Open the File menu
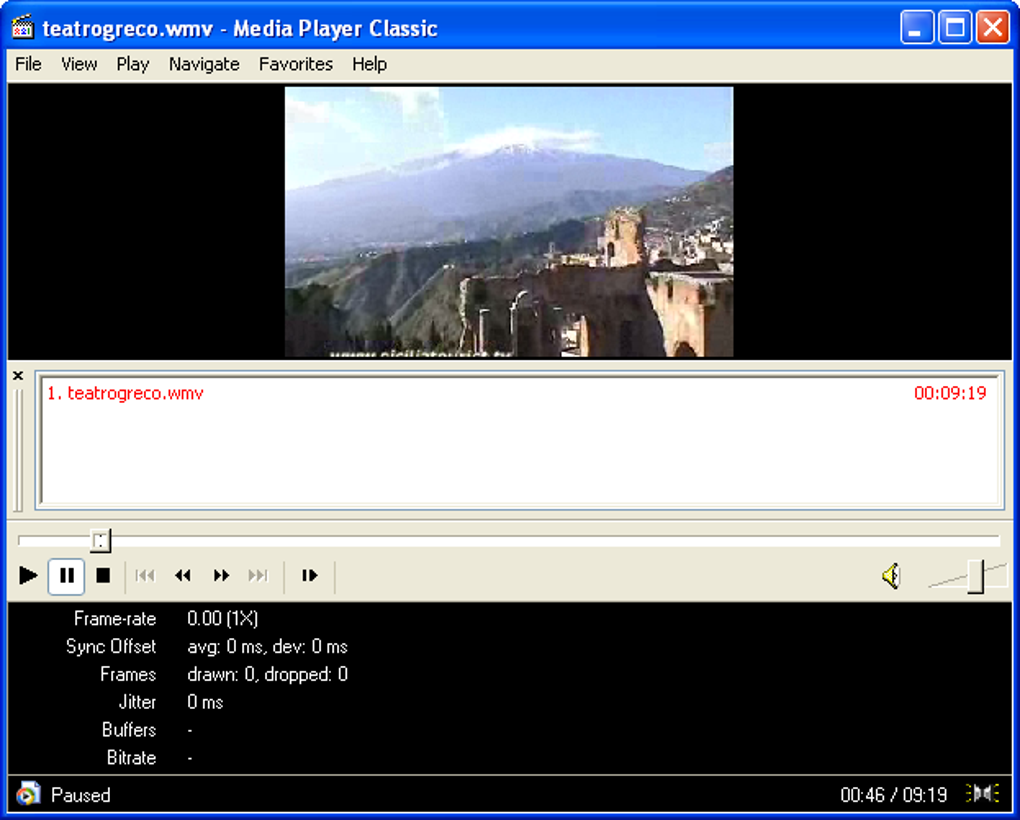 pos(28,64)
